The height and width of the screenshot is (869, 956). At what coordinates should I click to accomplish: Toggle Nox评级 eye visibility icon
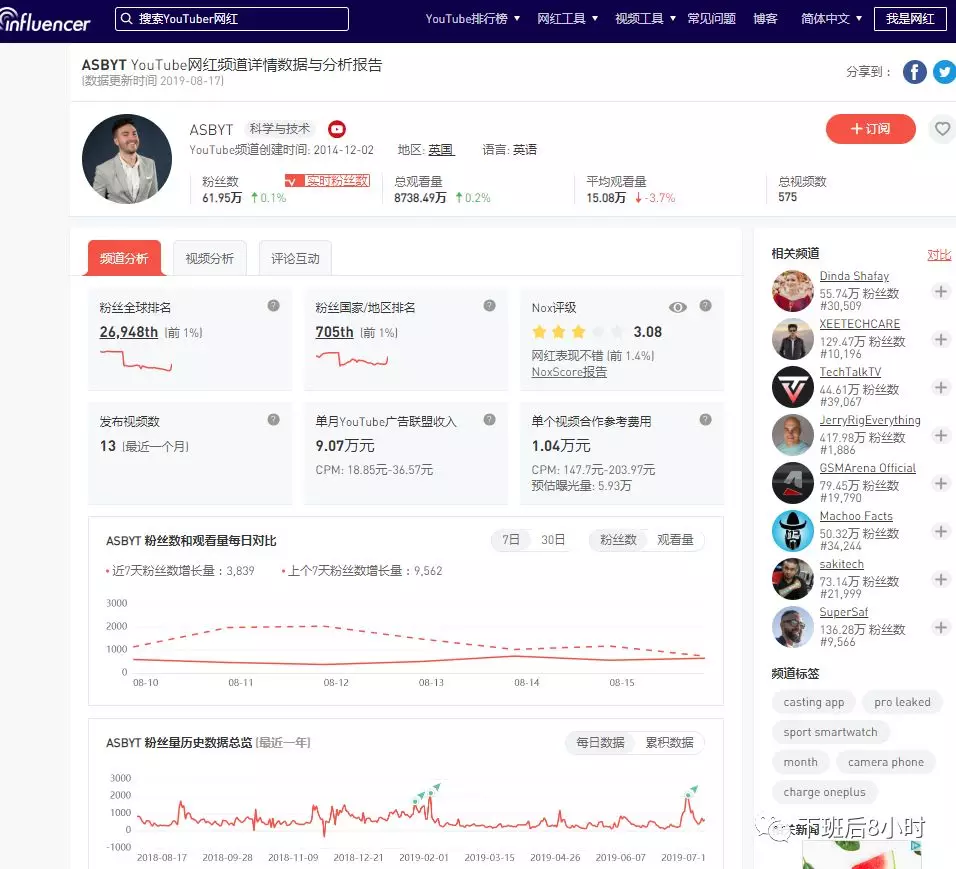[677, 307]
